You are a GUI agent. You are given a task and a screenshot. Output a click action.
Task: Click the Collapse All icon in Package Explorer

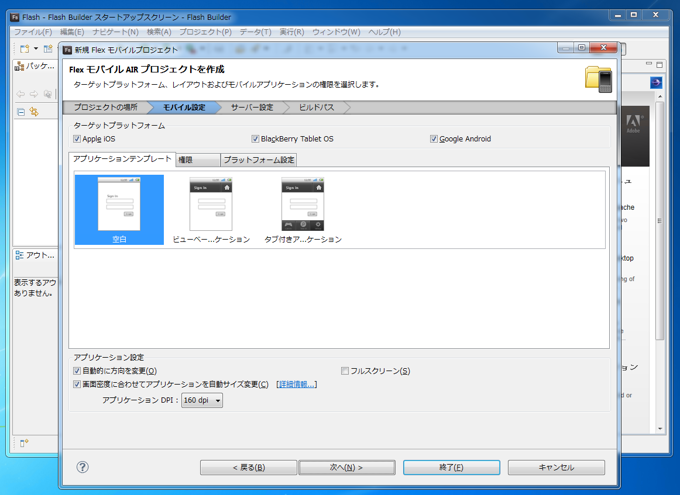pyautogui.click(x=21, y=112)
